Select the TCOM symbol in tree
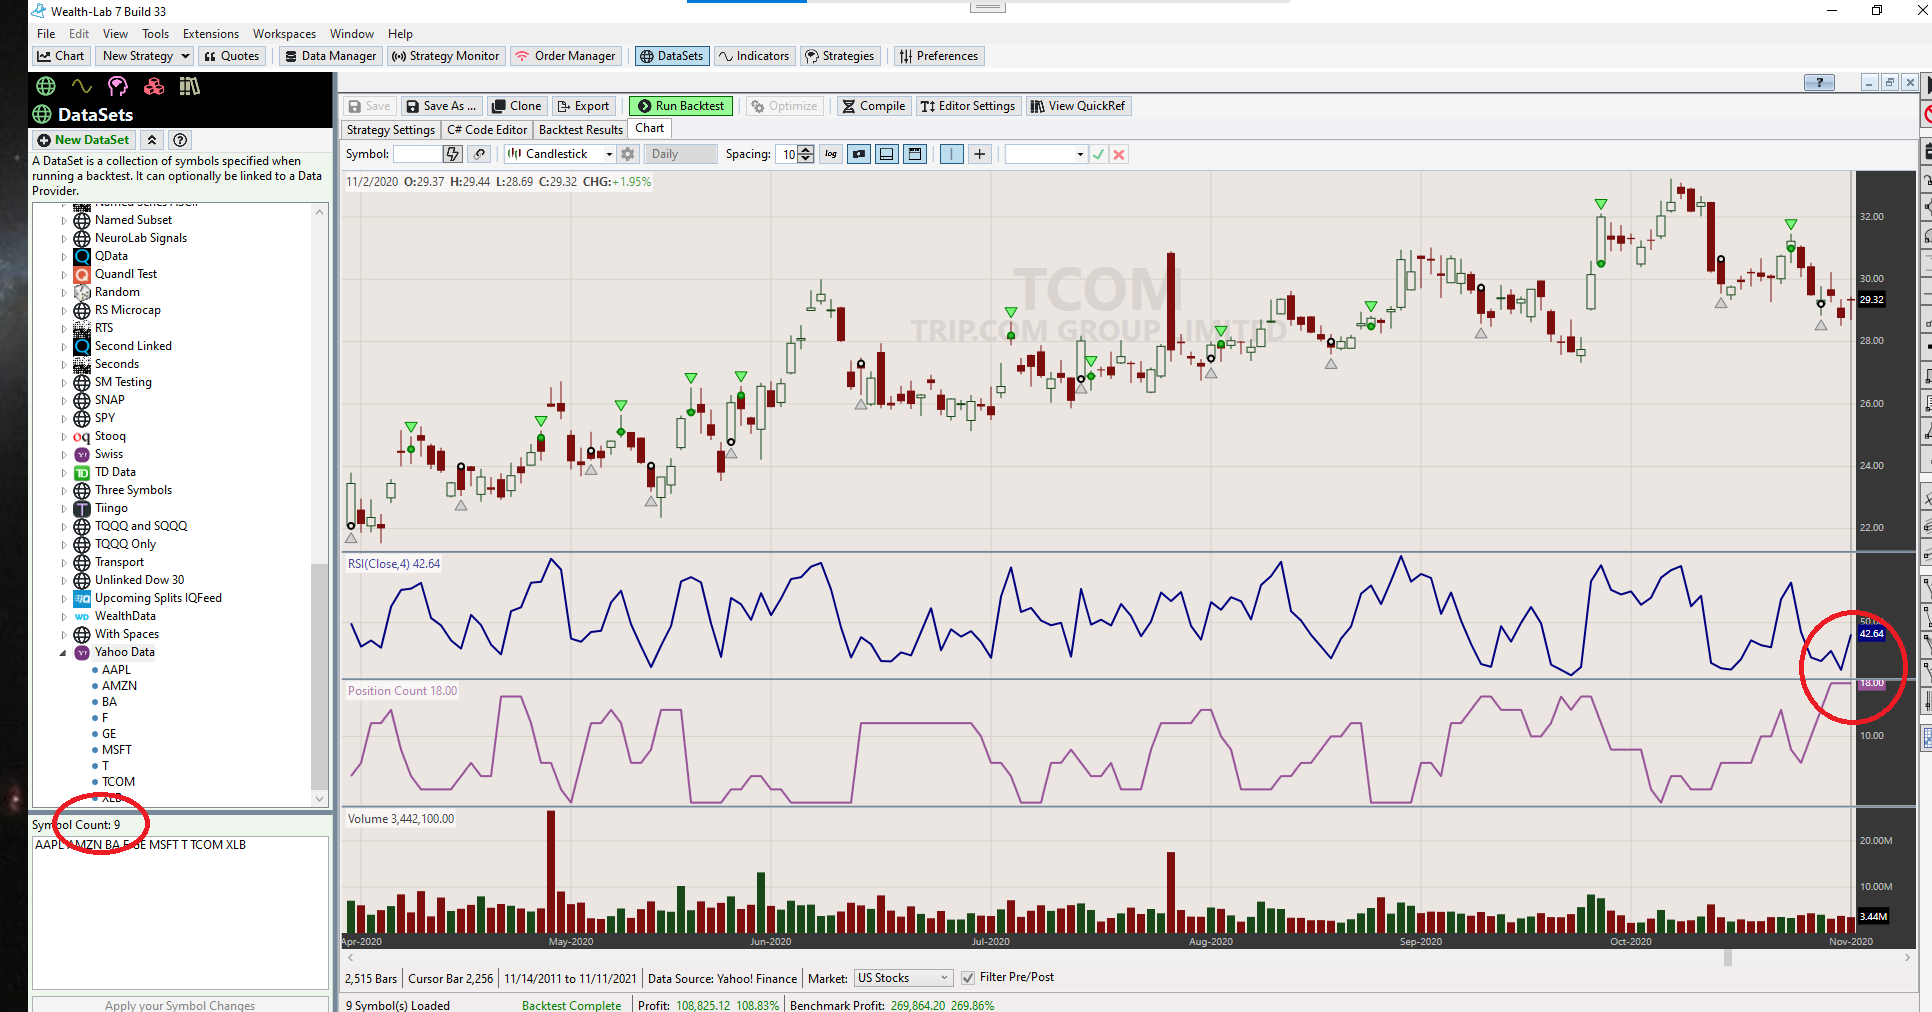1932x1012 pixels. pyautogui.click(x=118, y=782)
